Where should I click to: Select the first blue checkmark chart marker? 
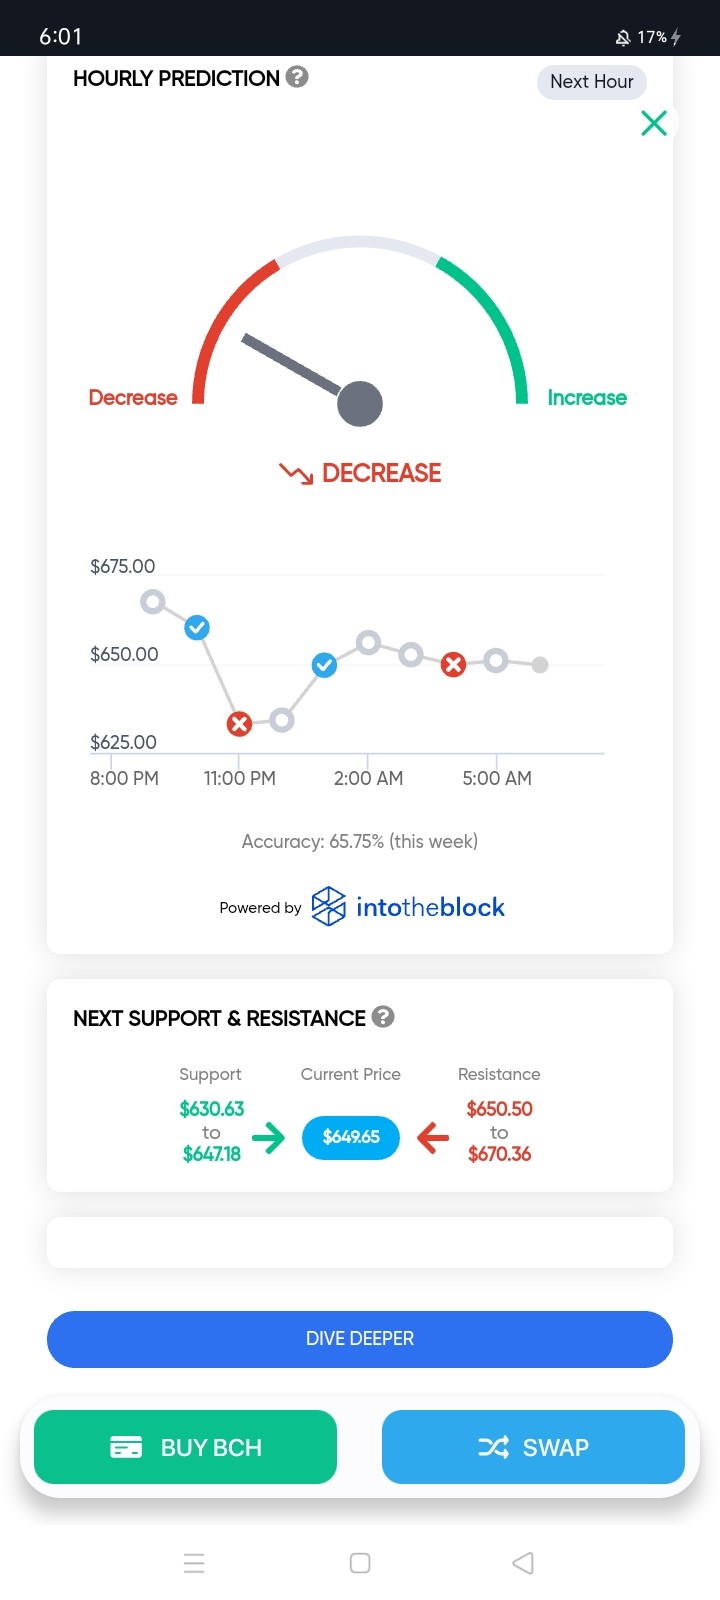197,628
